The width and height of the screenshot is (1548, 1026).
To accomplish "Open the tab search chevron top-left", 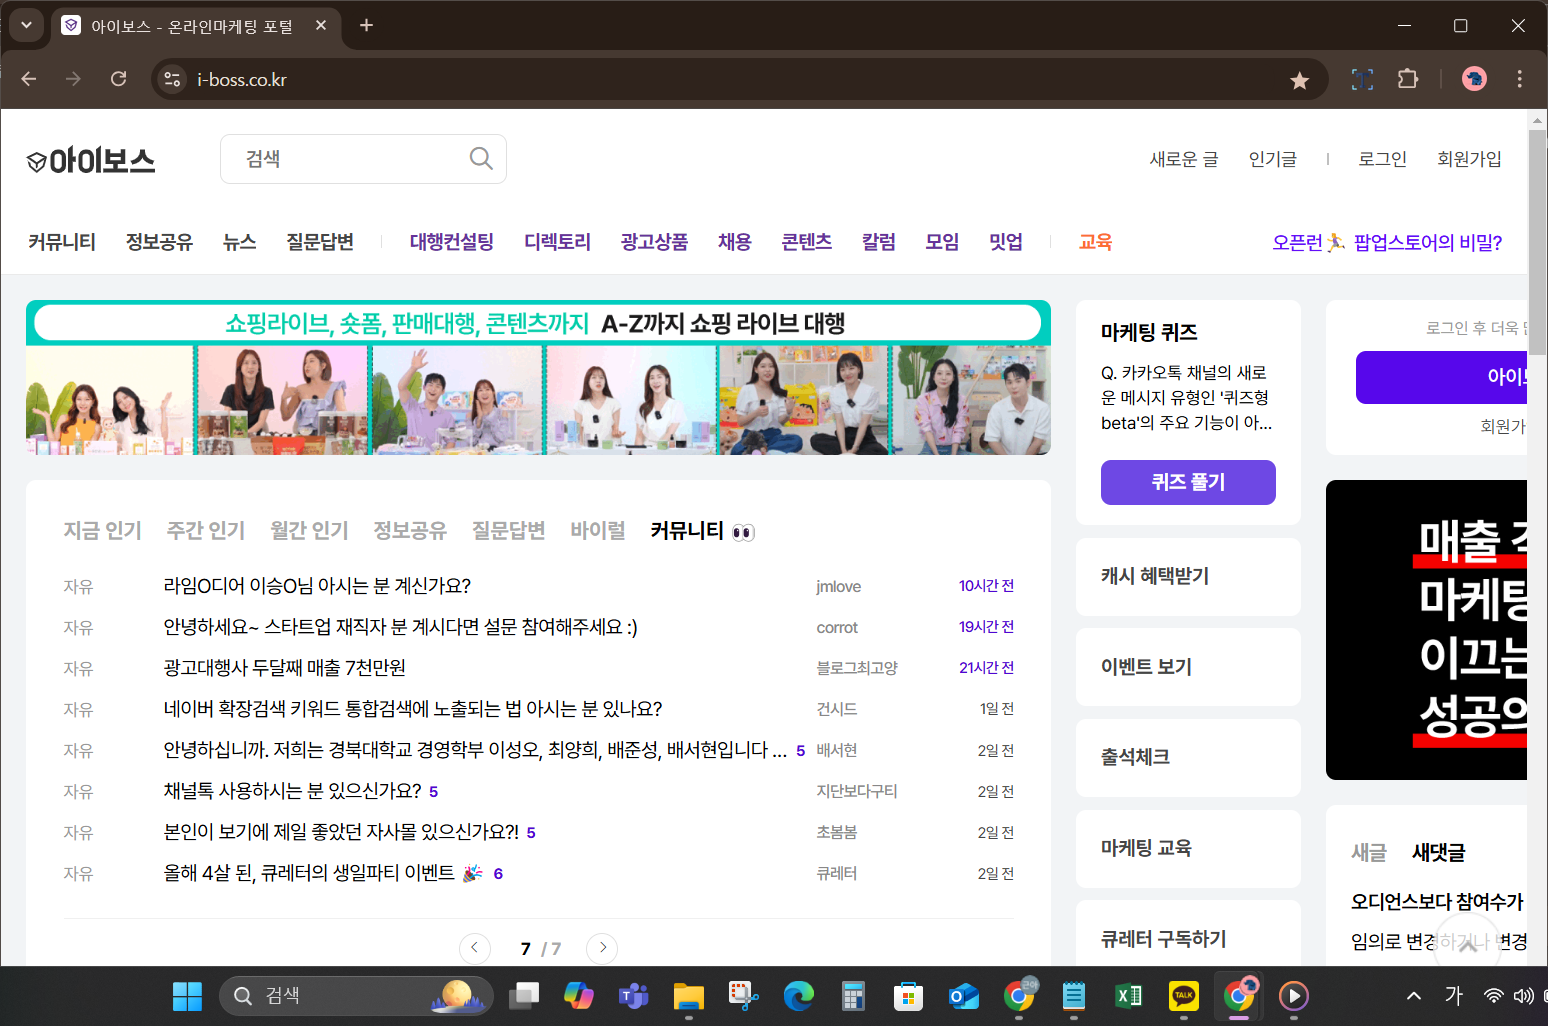I will (26, 26).
